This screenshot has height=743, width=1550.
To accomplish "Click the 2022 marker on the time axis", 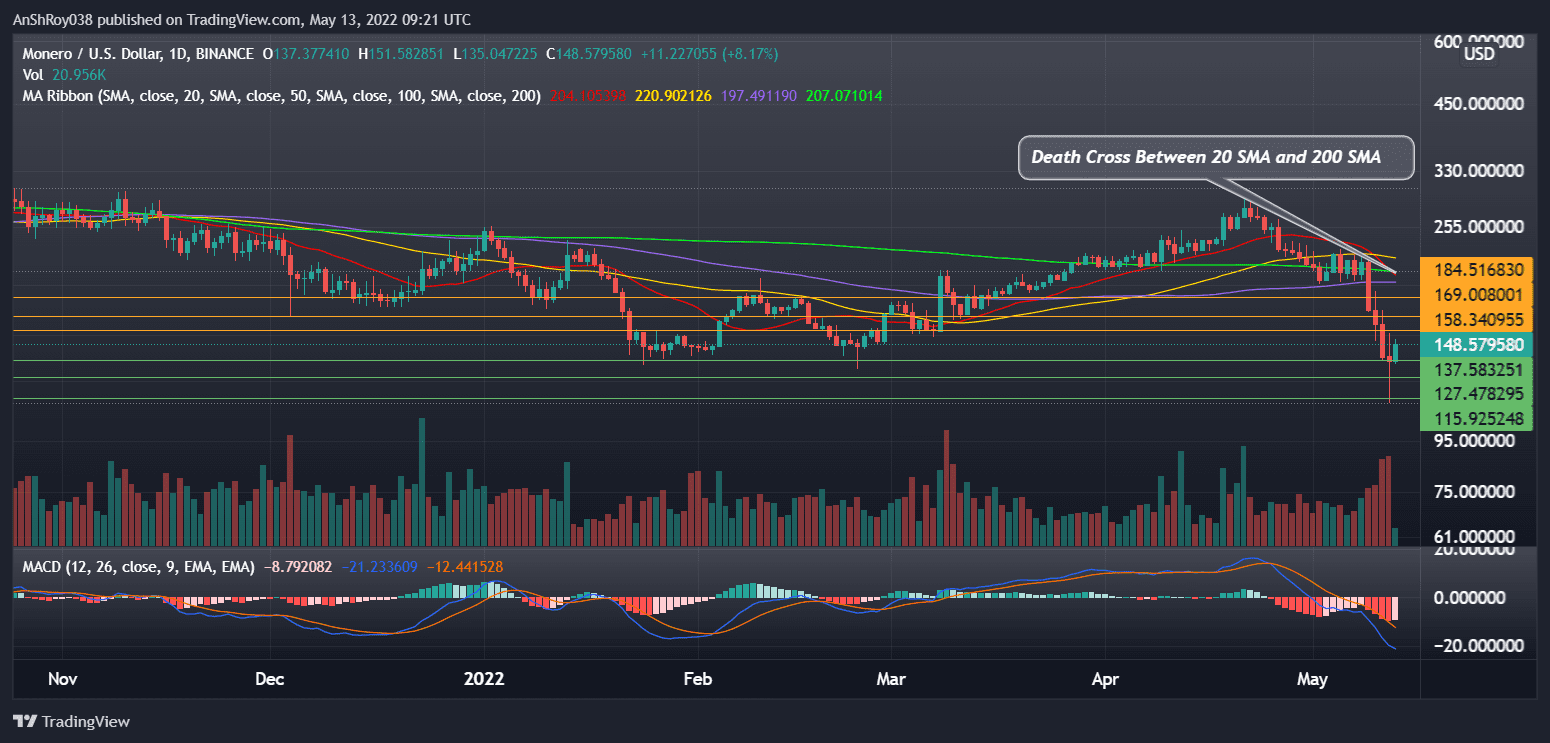I will pyautogui.click(x=485, y=678).
